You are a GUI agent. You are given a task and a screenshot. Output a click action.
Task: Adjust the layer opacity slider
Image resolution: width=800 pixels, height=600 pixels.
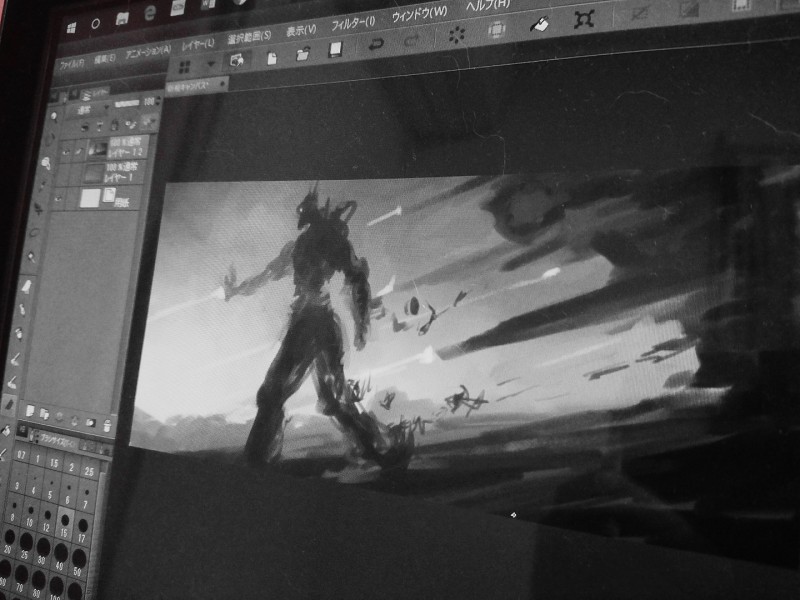(x=127, y=103)
